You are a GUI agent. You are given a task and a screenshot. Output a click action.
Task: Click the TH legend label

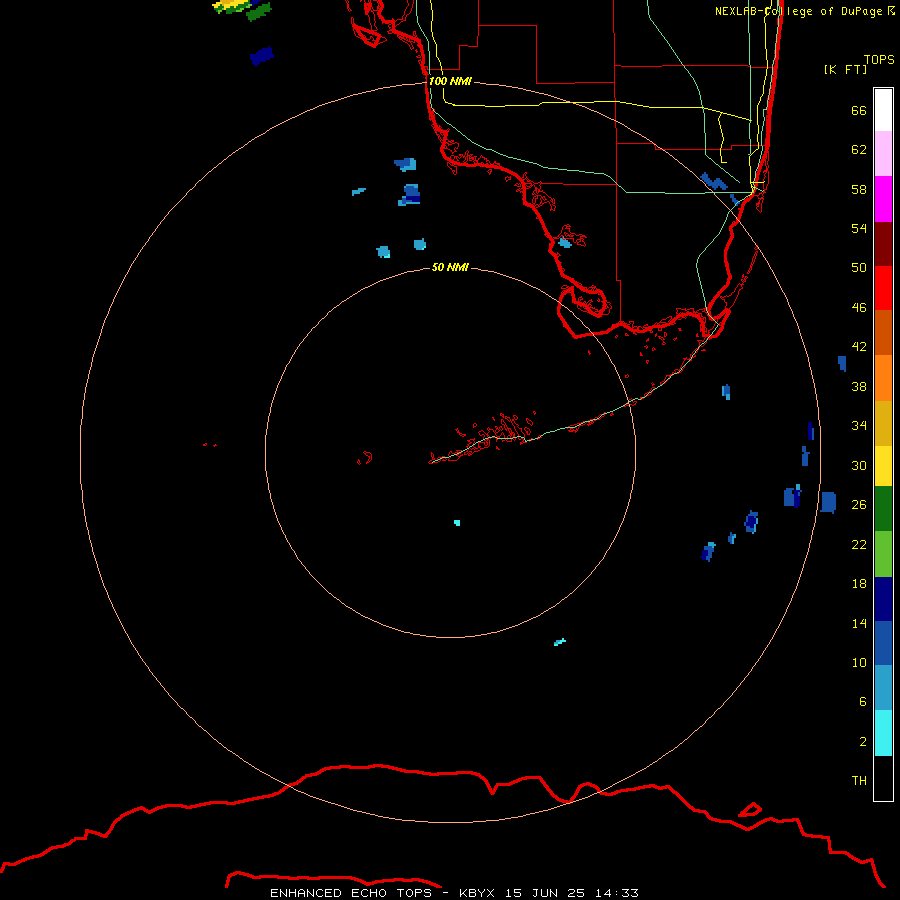(859, 780)
